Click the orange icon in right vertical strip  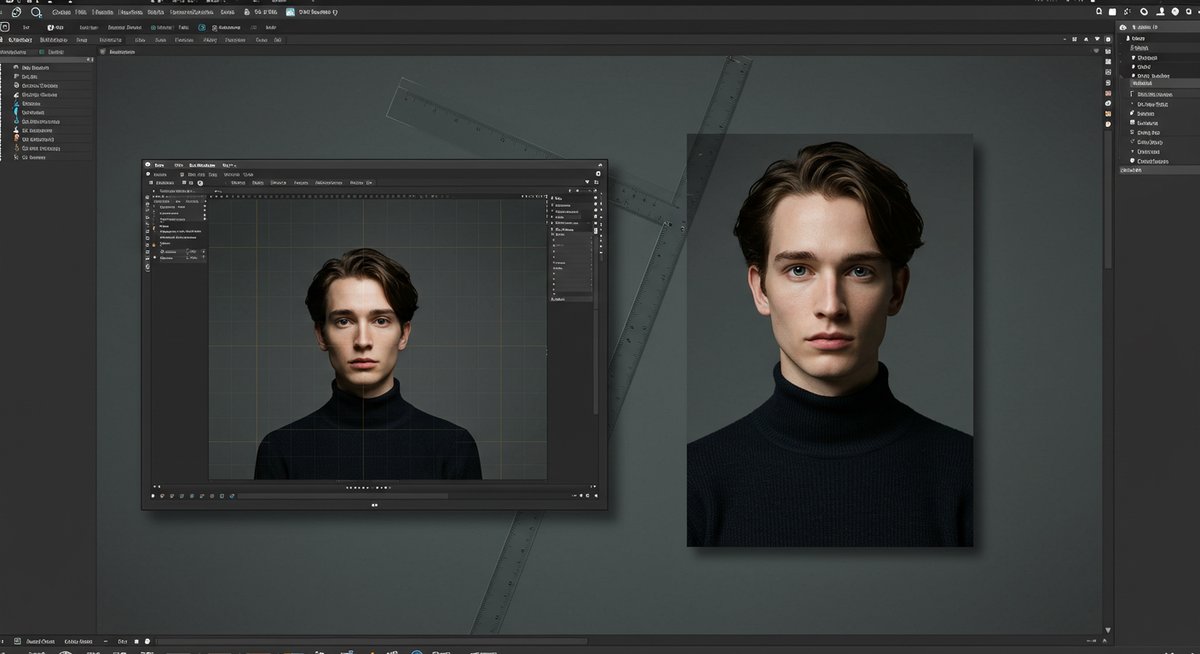[1108, 113]
